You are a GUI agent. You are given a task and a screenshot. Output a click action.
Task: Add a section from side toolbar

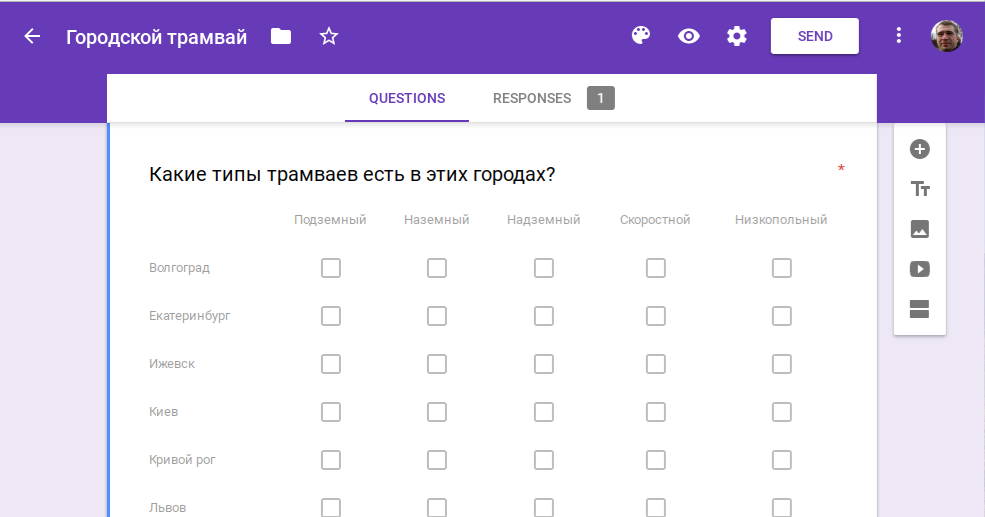click(x=920, y=309)
